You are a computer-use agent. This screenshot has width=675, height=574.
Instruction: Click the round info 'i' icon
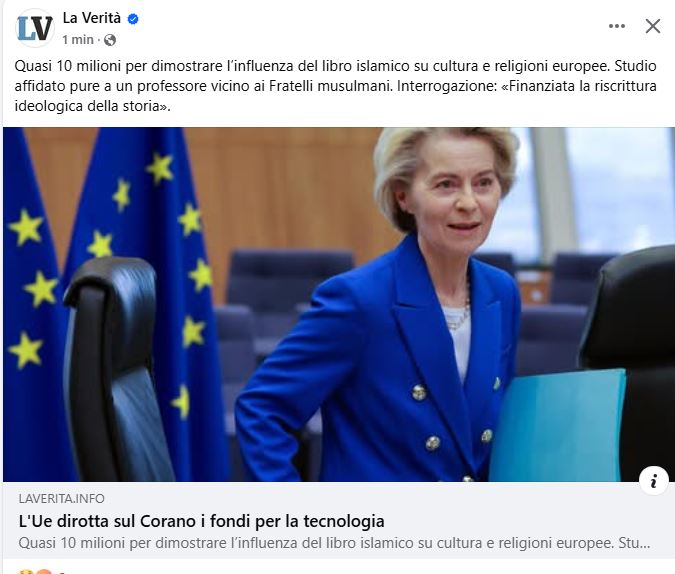653,480
